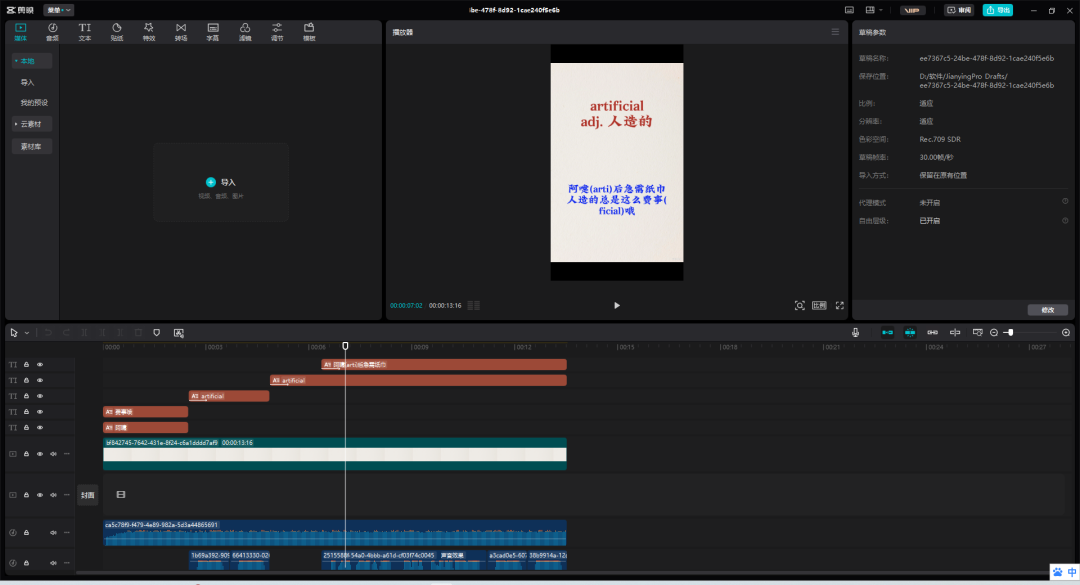Mute the first audio track
The width and height of the screenshot is (1080, 585).
tap(53, 533)
